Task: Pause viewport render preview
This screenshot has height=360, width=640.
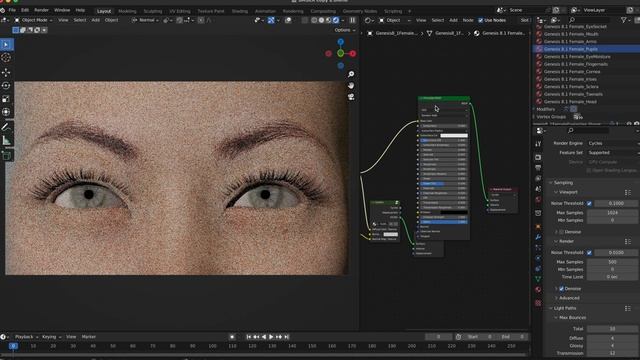Action: pos(352,20)
